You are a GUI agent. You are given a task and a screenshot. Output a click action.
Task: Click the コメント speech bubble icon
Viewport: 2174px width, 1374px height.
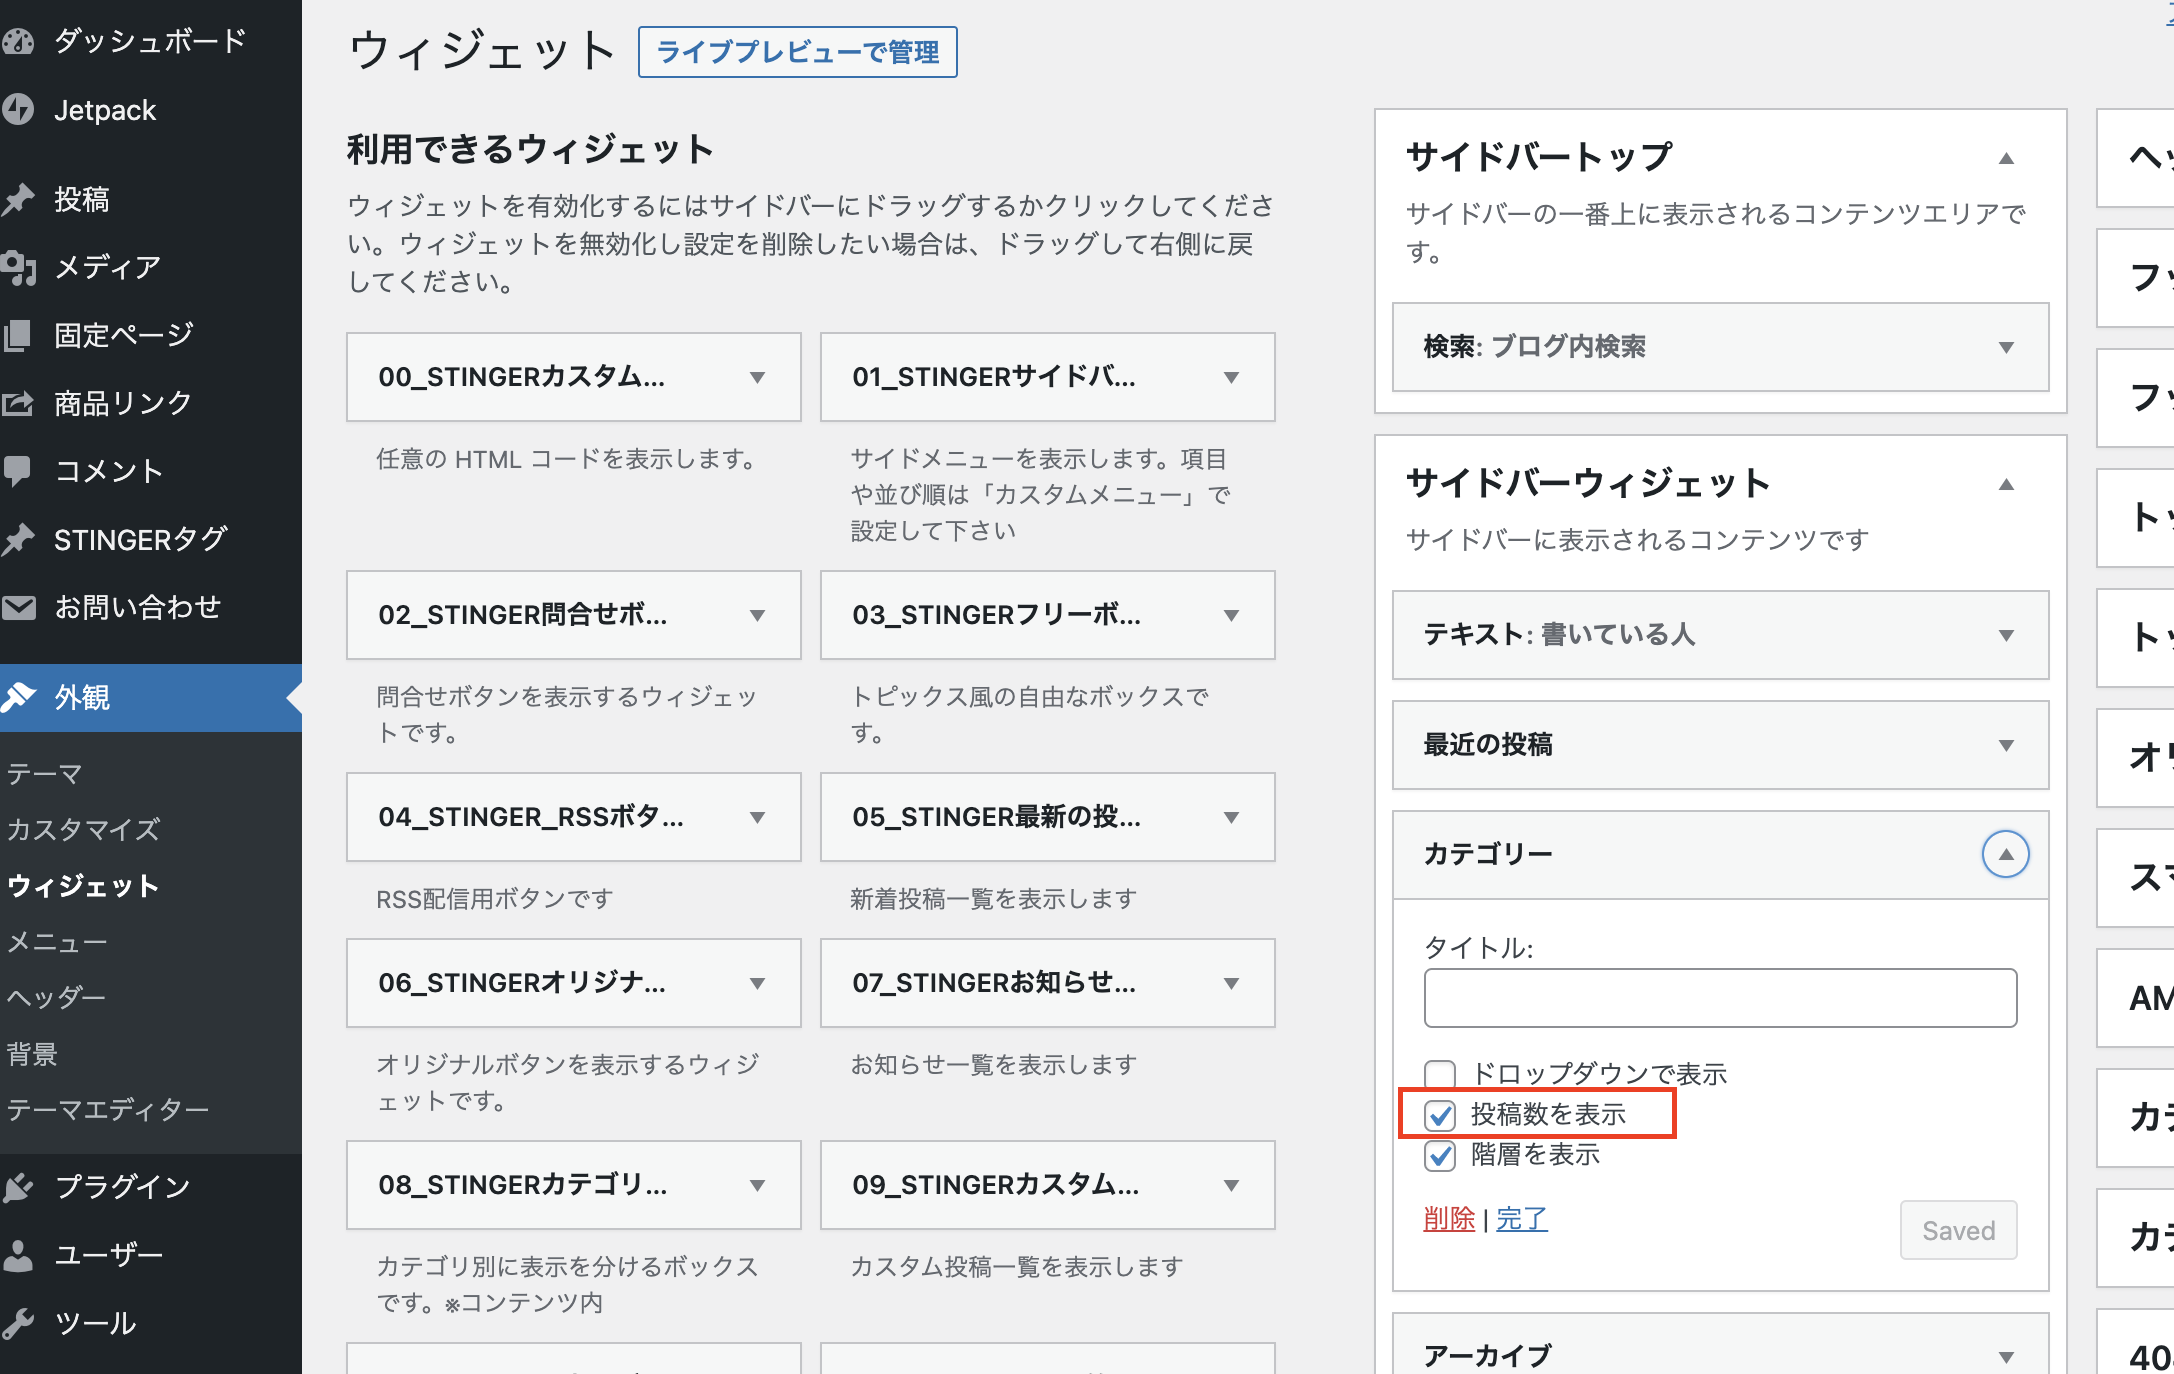tap(18, 470)
